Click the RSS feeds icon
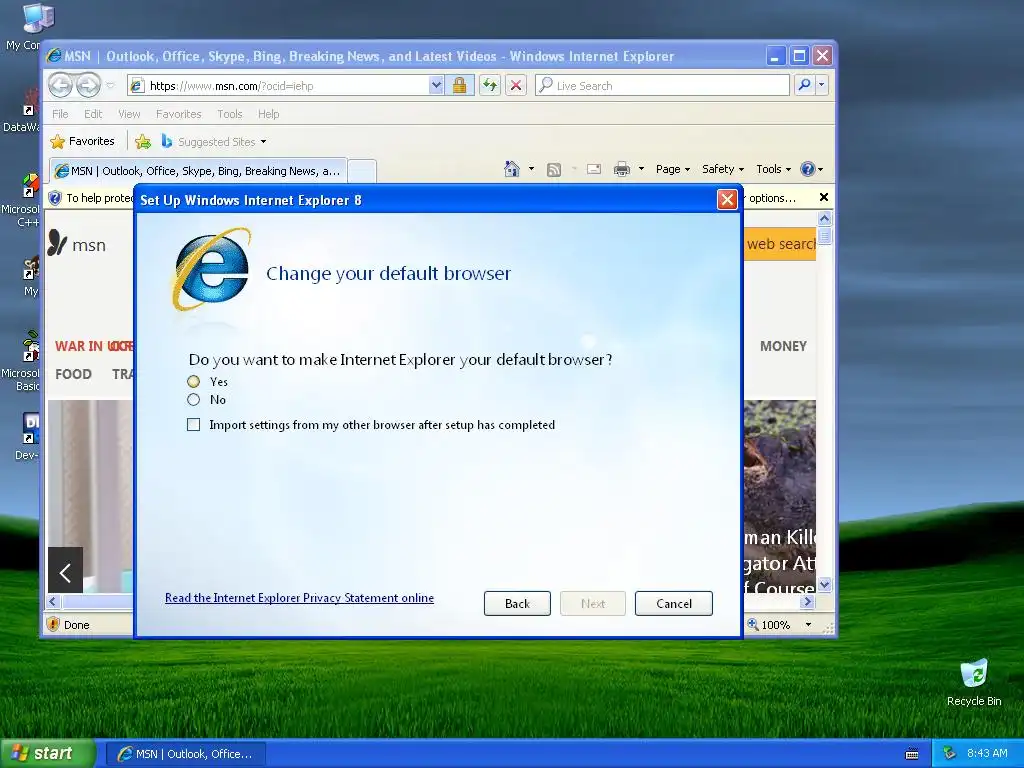Viewport: 1024px width, 768px height. (x=554, y=170)
